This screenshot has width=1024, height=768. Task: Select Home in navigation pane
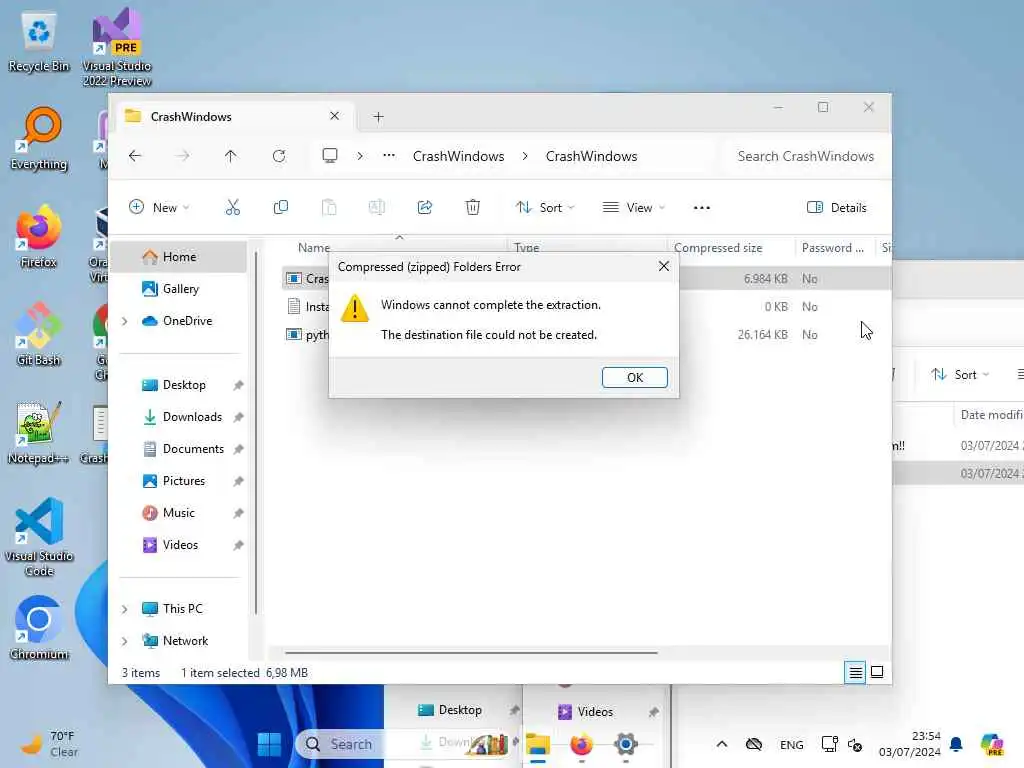tap(179, 257)
